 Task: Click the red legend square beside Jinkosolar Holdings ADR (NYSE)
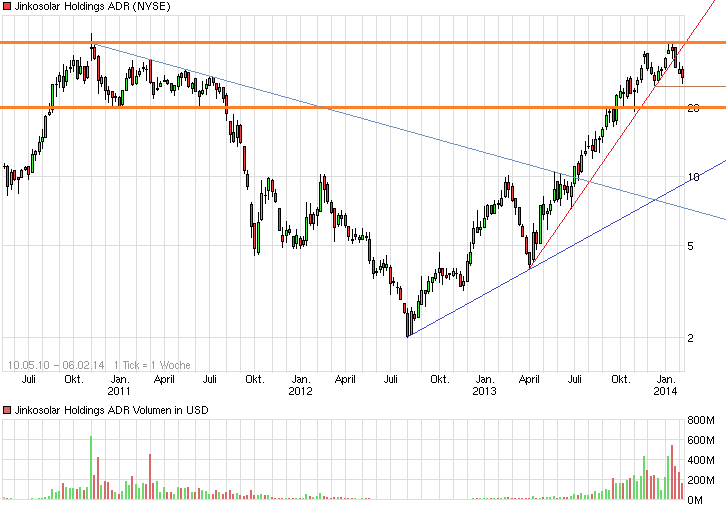pyautogui.click(x=6, y=6)
